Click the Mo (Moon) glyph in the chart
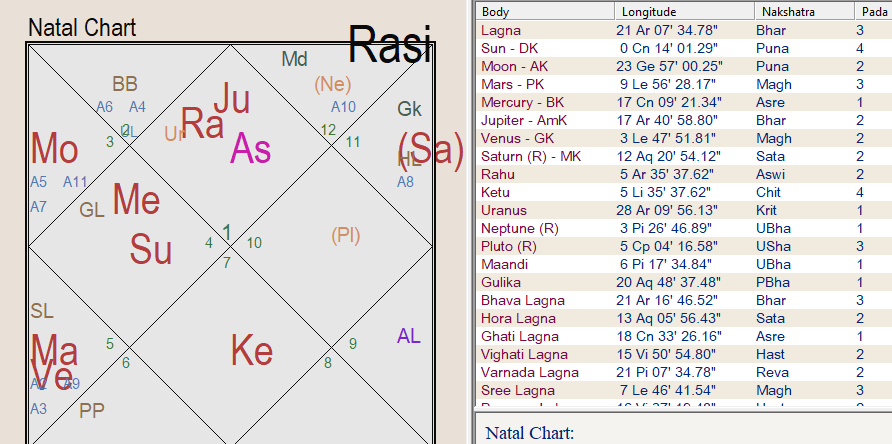This screenshot has width=892, height=444. (x=54, y=149)
